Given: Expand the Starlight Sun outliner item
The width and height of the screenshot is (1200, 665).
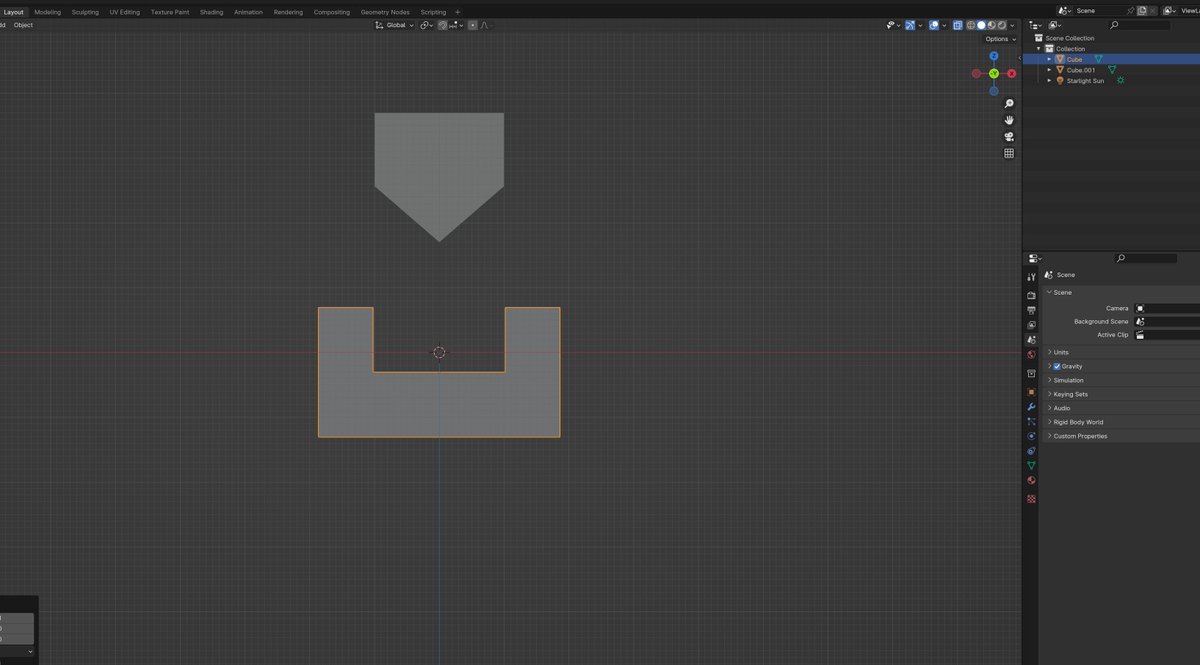Looking at the screenshot, I should (1049, 81).
